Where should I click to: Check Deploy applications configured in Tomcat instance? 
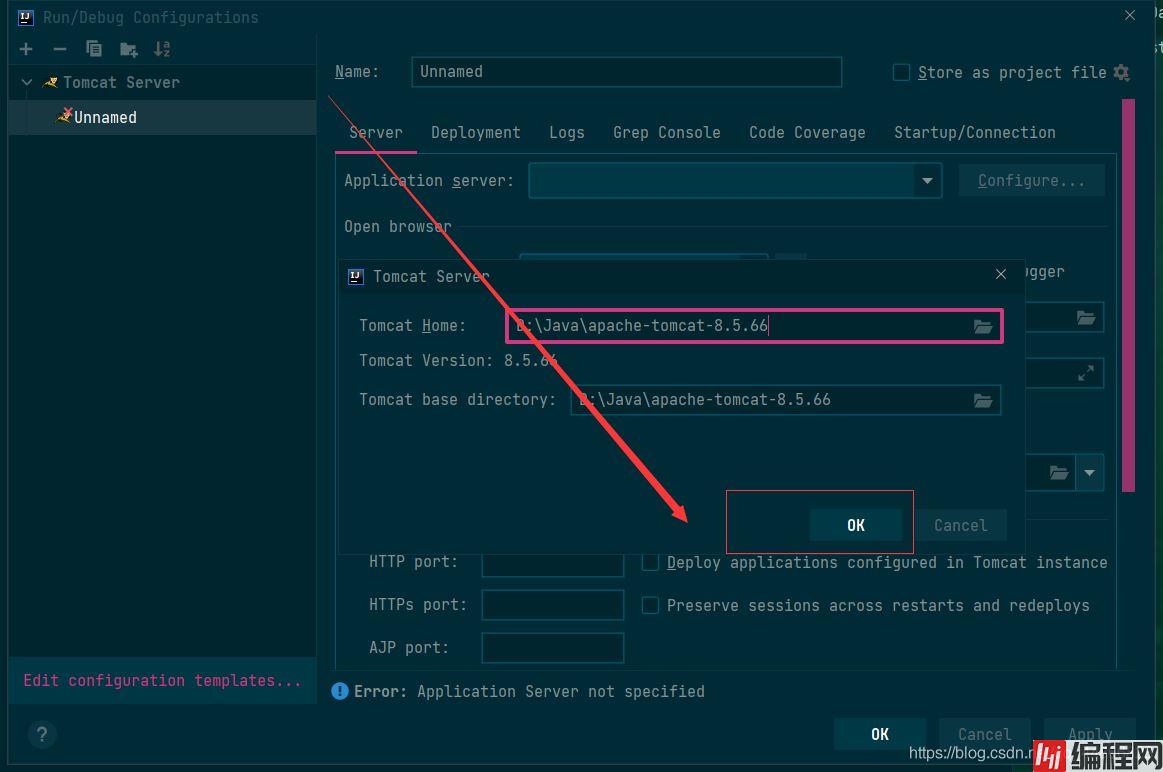pyautogui.click(x=650, y=563)
